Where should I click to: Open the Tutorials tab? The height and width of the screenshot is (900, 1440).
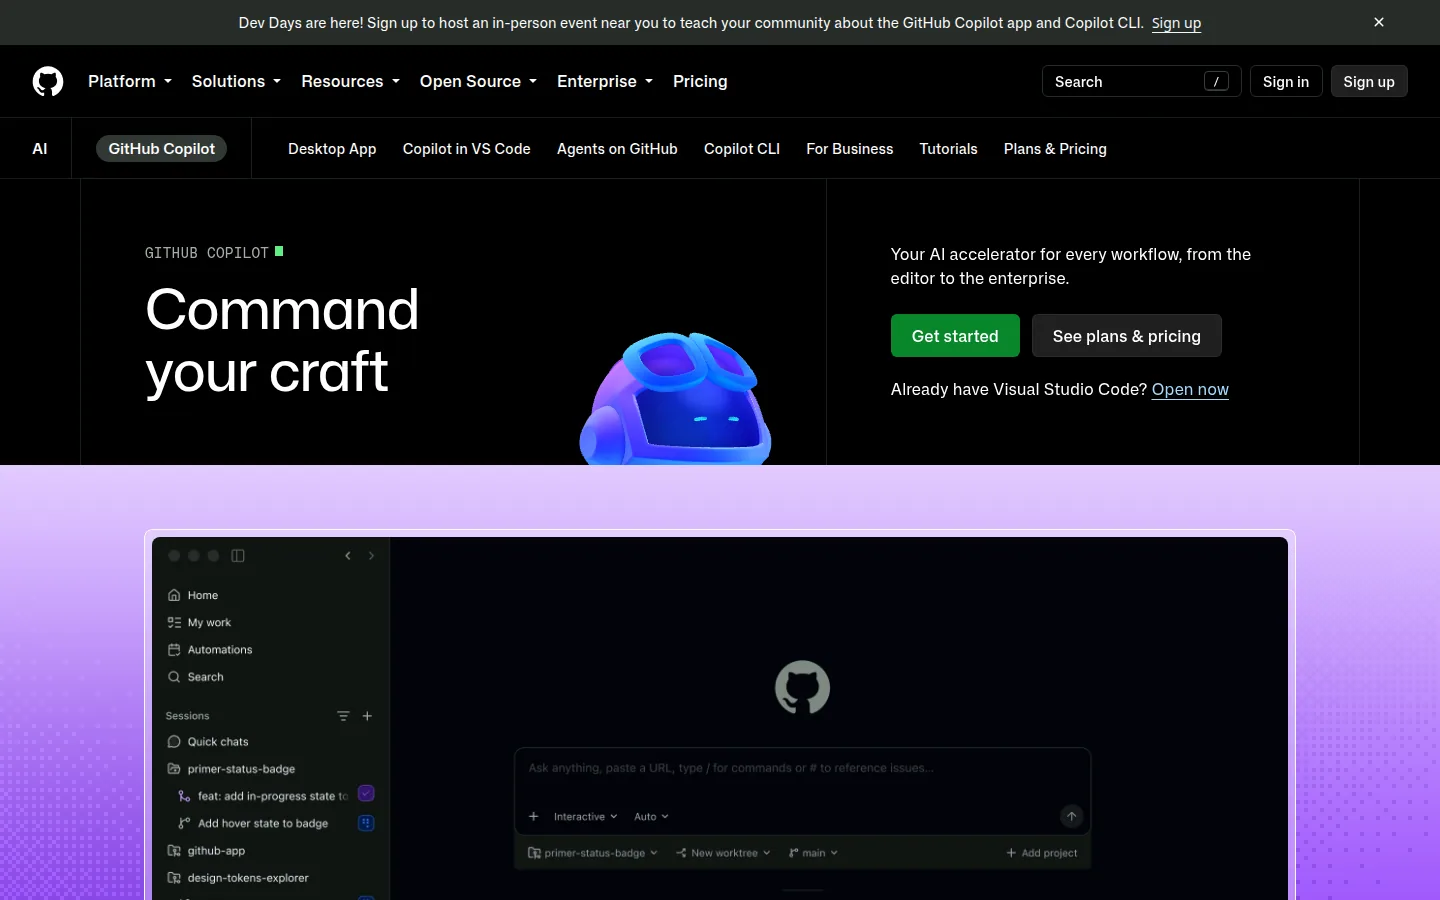[948, 149]
